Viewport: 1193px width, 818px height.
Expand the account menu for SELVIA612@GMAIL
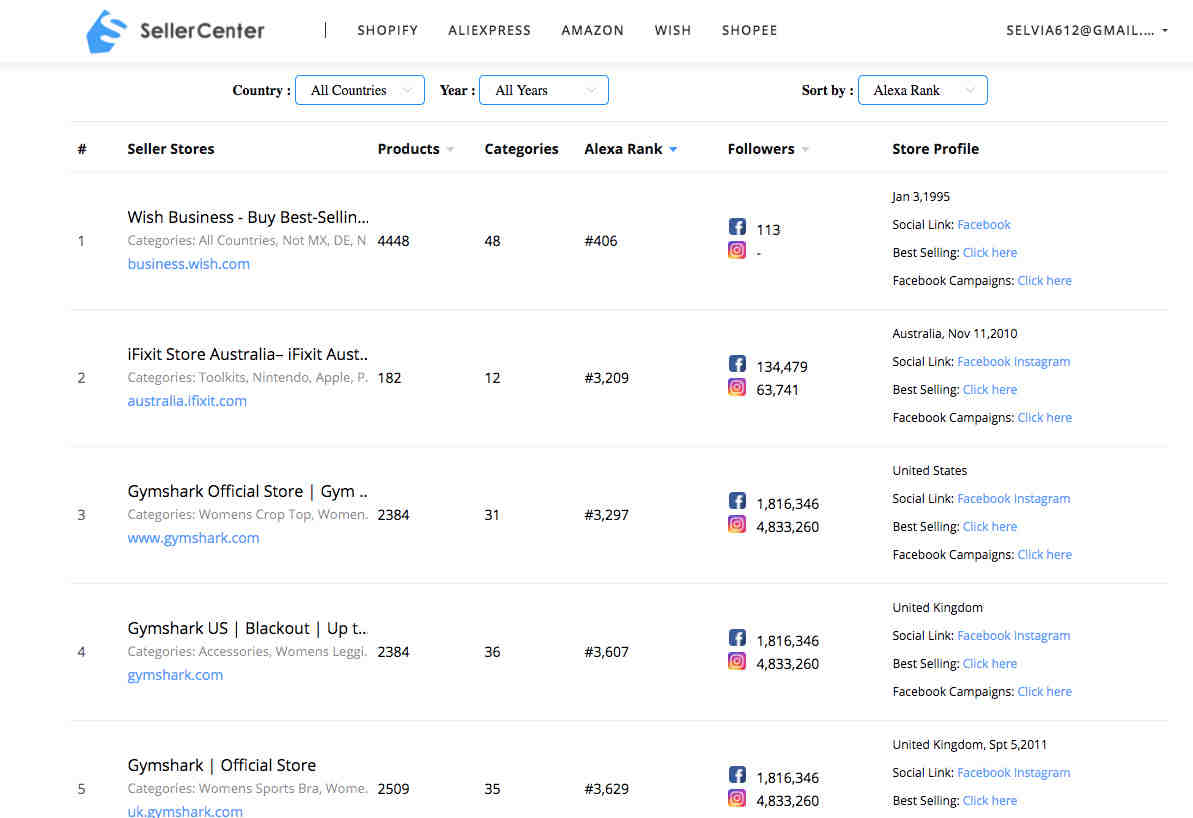pyautogui.click(x=1086, y=30)
